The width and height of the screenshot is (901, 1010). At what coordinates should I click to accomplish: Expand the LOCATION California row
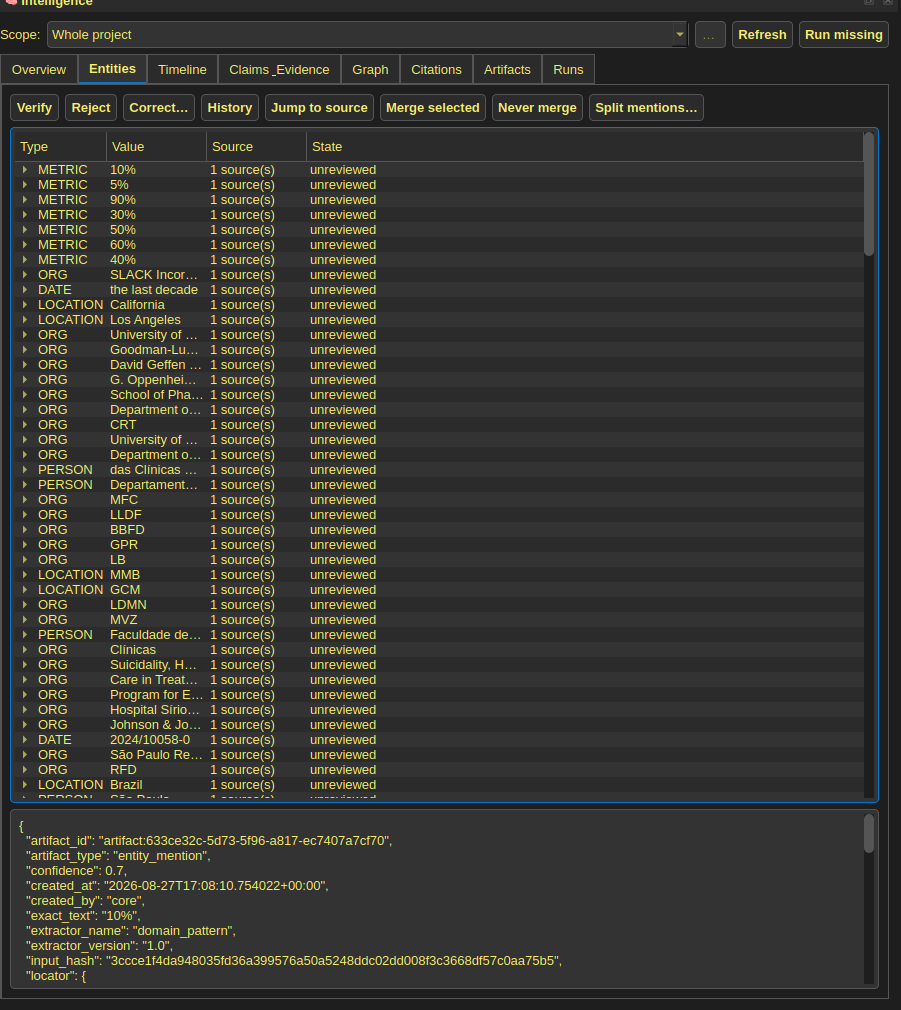point(24,305)
